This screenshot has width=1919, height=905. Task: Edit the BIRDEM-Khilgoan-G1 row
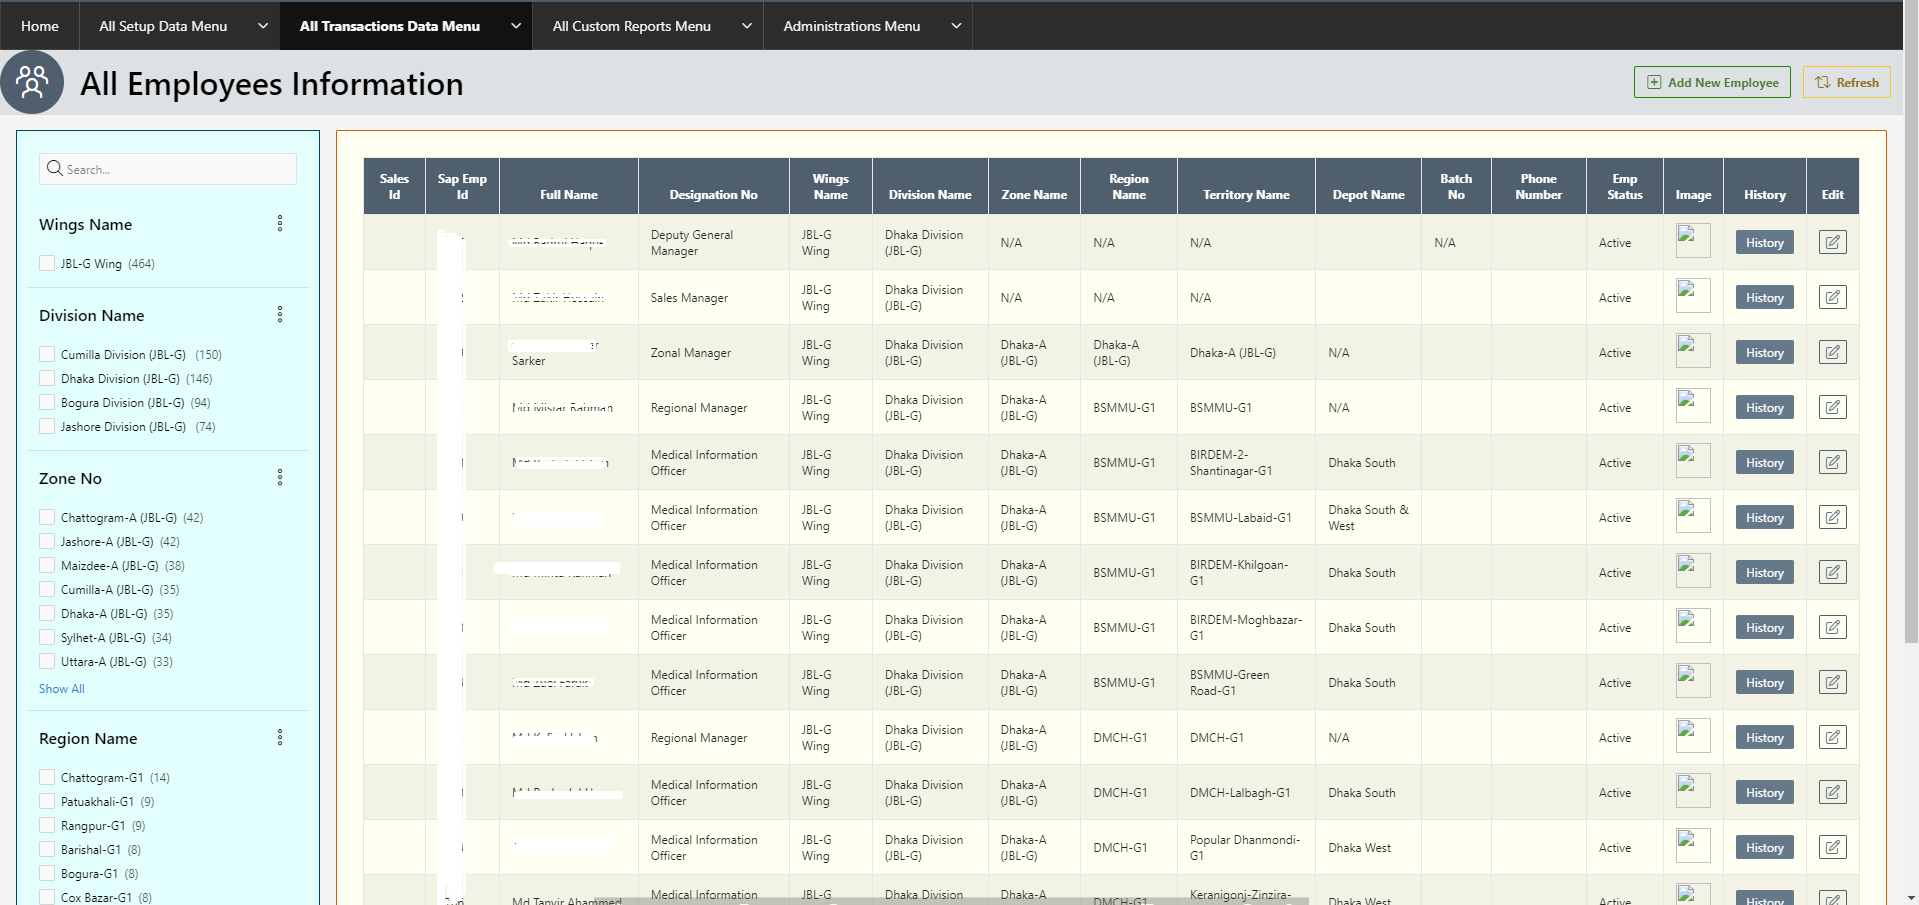pyautogui.click(x=1832, y=572)
